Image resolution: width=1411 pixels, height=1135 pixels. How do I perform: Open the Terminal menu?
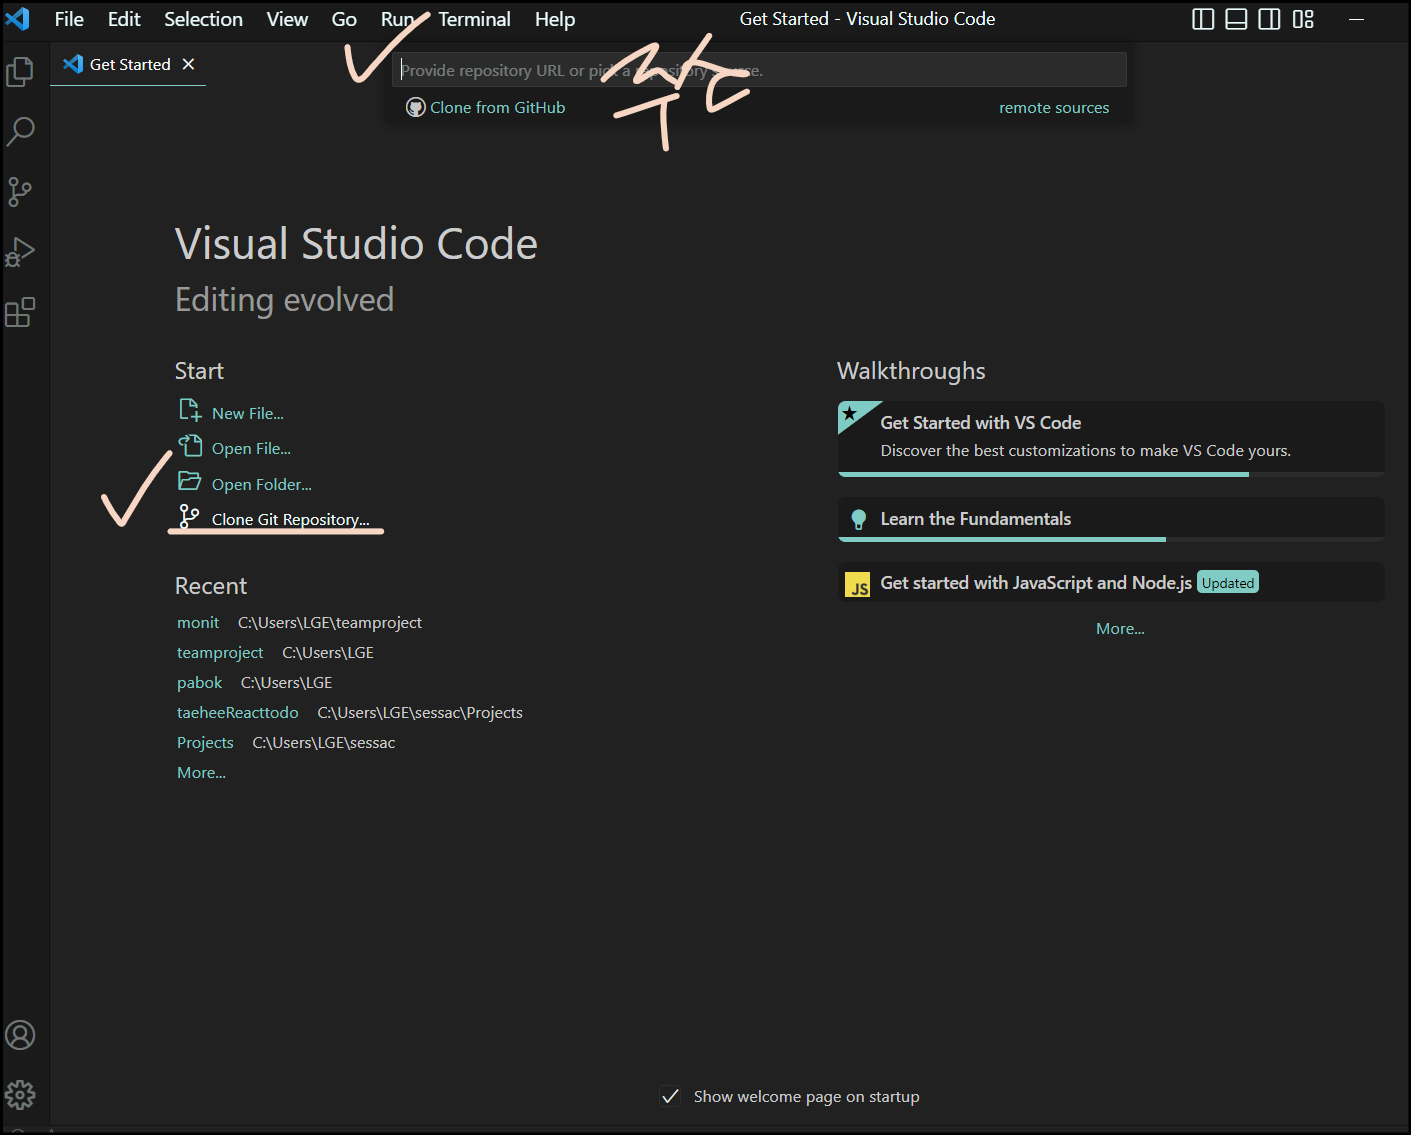tap(474, 19)
